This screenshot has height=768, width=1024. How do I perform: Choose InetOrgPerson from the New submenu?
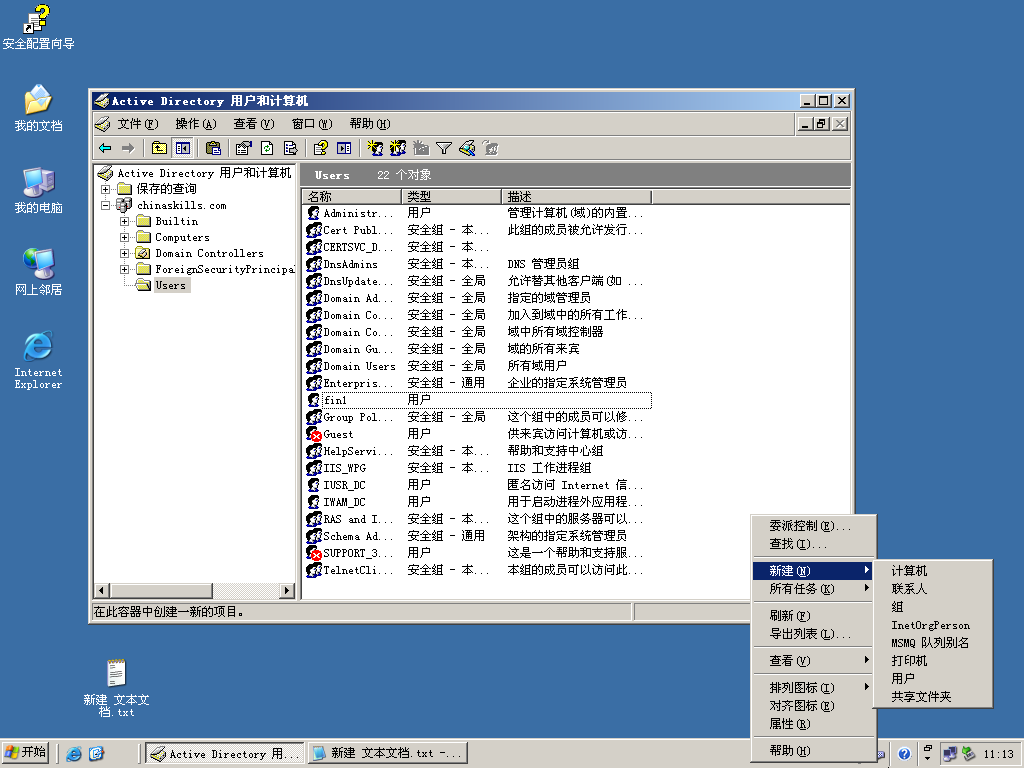[933, 625]
